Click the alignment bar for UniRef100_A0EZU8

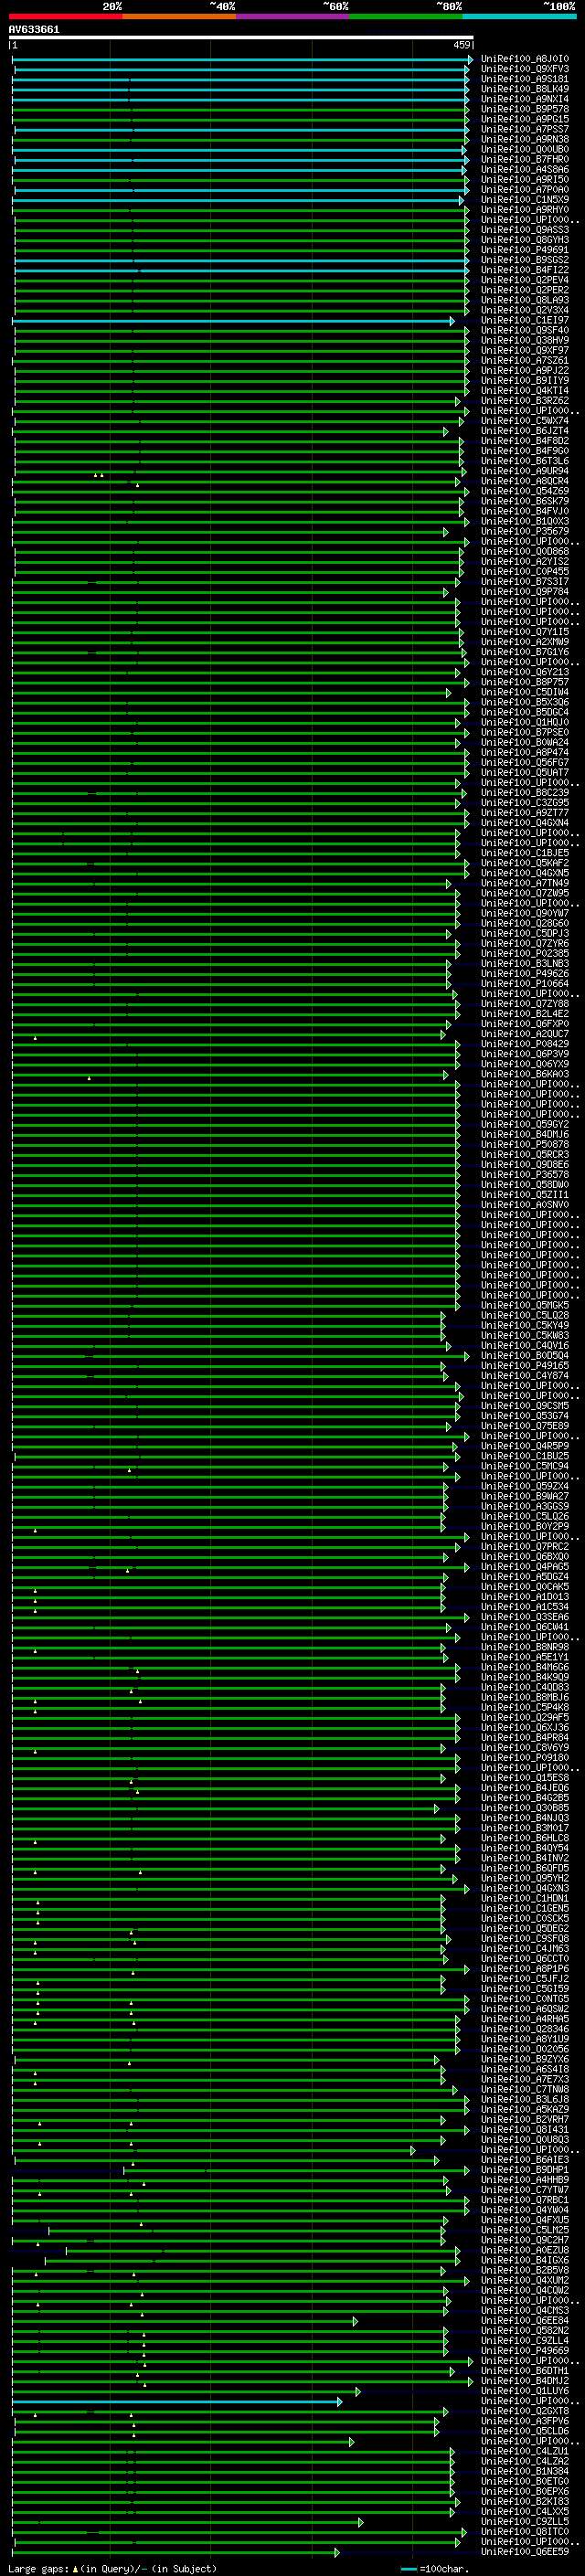[263, 2250]
